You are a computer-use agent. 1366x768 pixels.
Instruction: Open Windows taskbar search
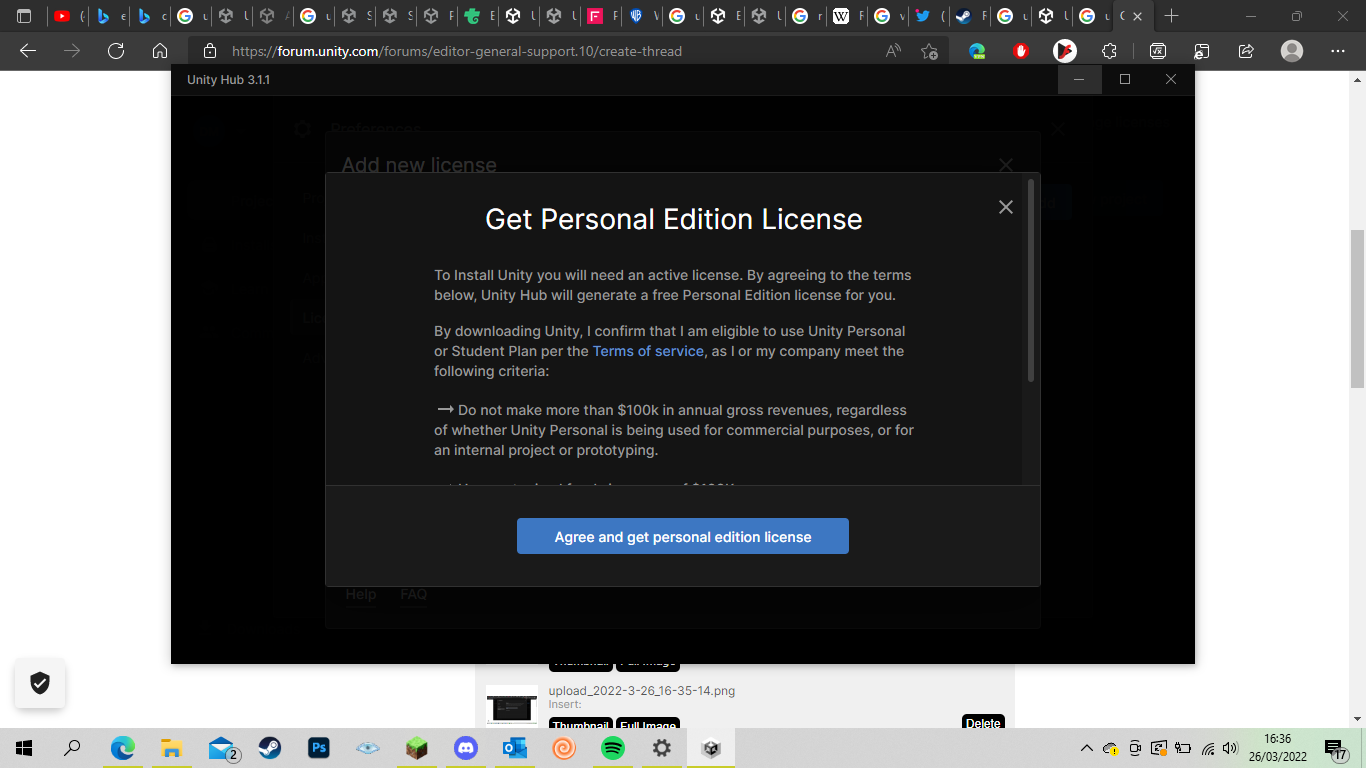click(x=72, y=748)
